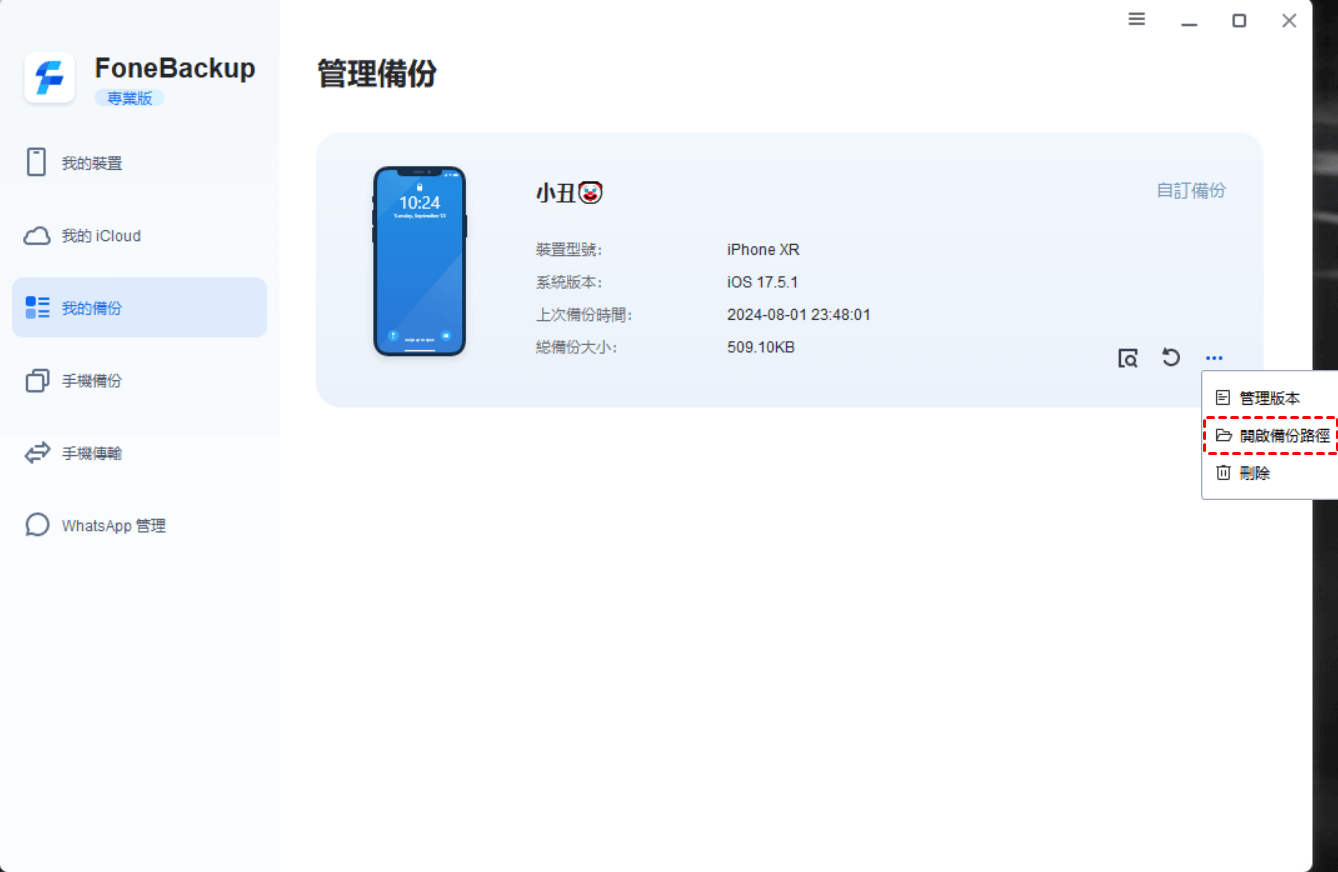Click the 管理備份 page heading
Screen dimensions: 1338x872
coord(377,74)
